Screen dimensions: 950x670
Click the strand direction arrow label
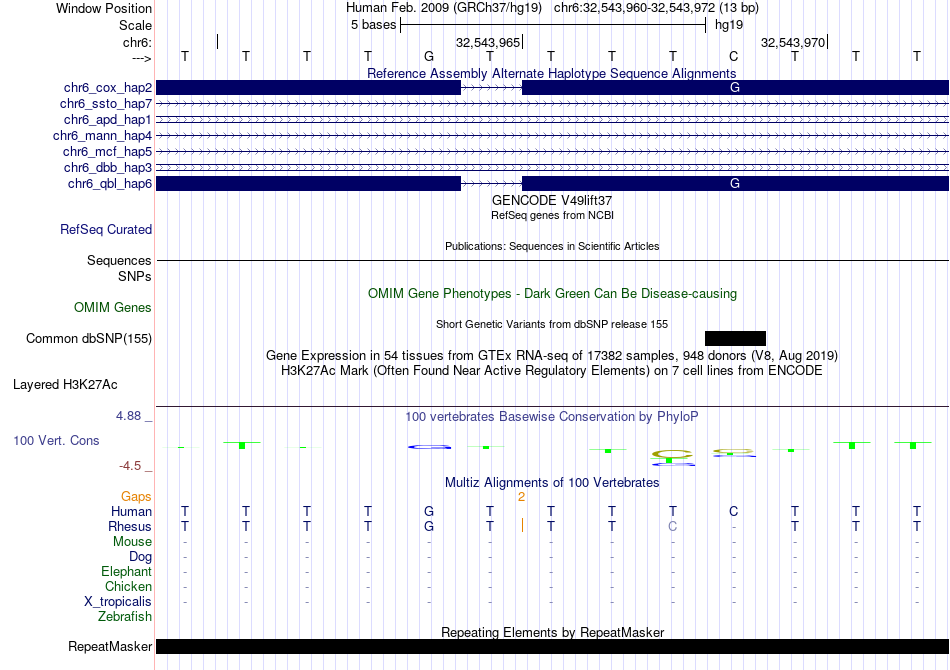pyautogui.click(x=142, y=58)
